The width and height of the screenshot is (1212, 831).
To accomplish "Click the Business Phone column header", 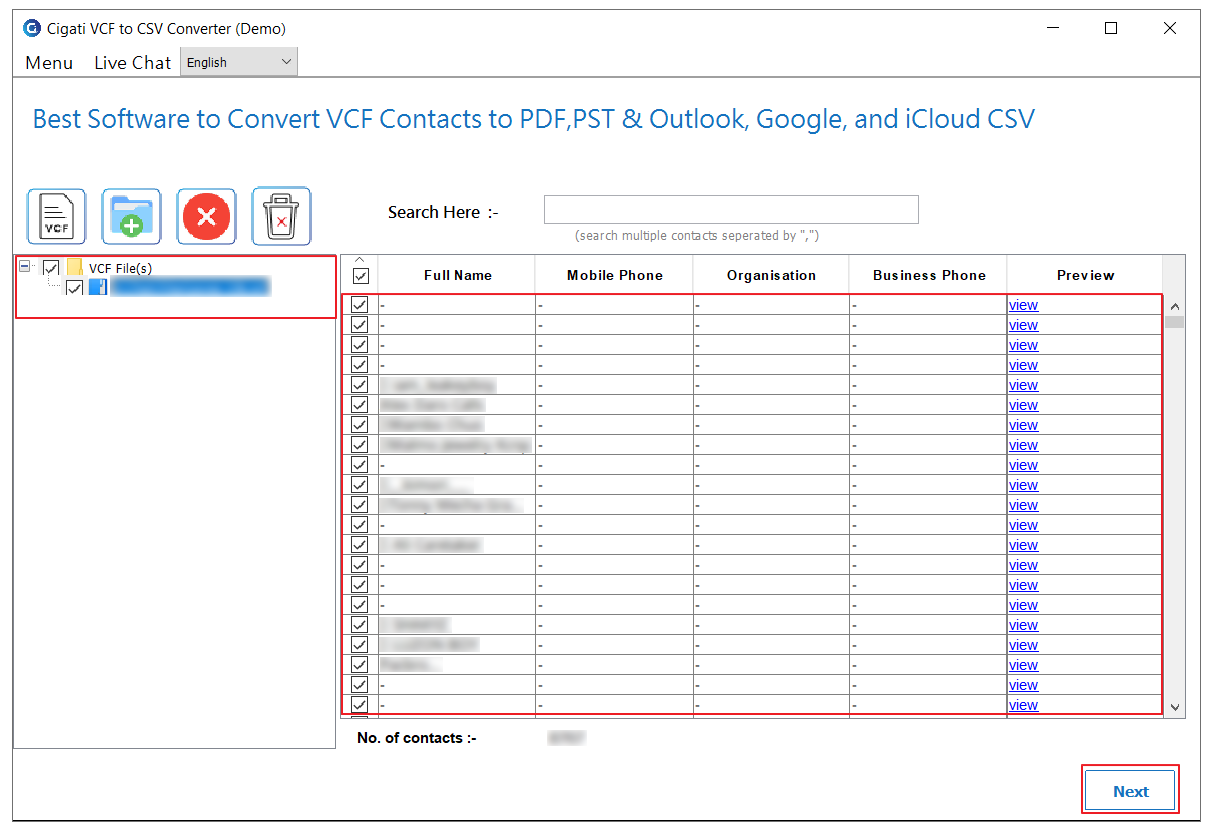I will (x=929, y=275).
